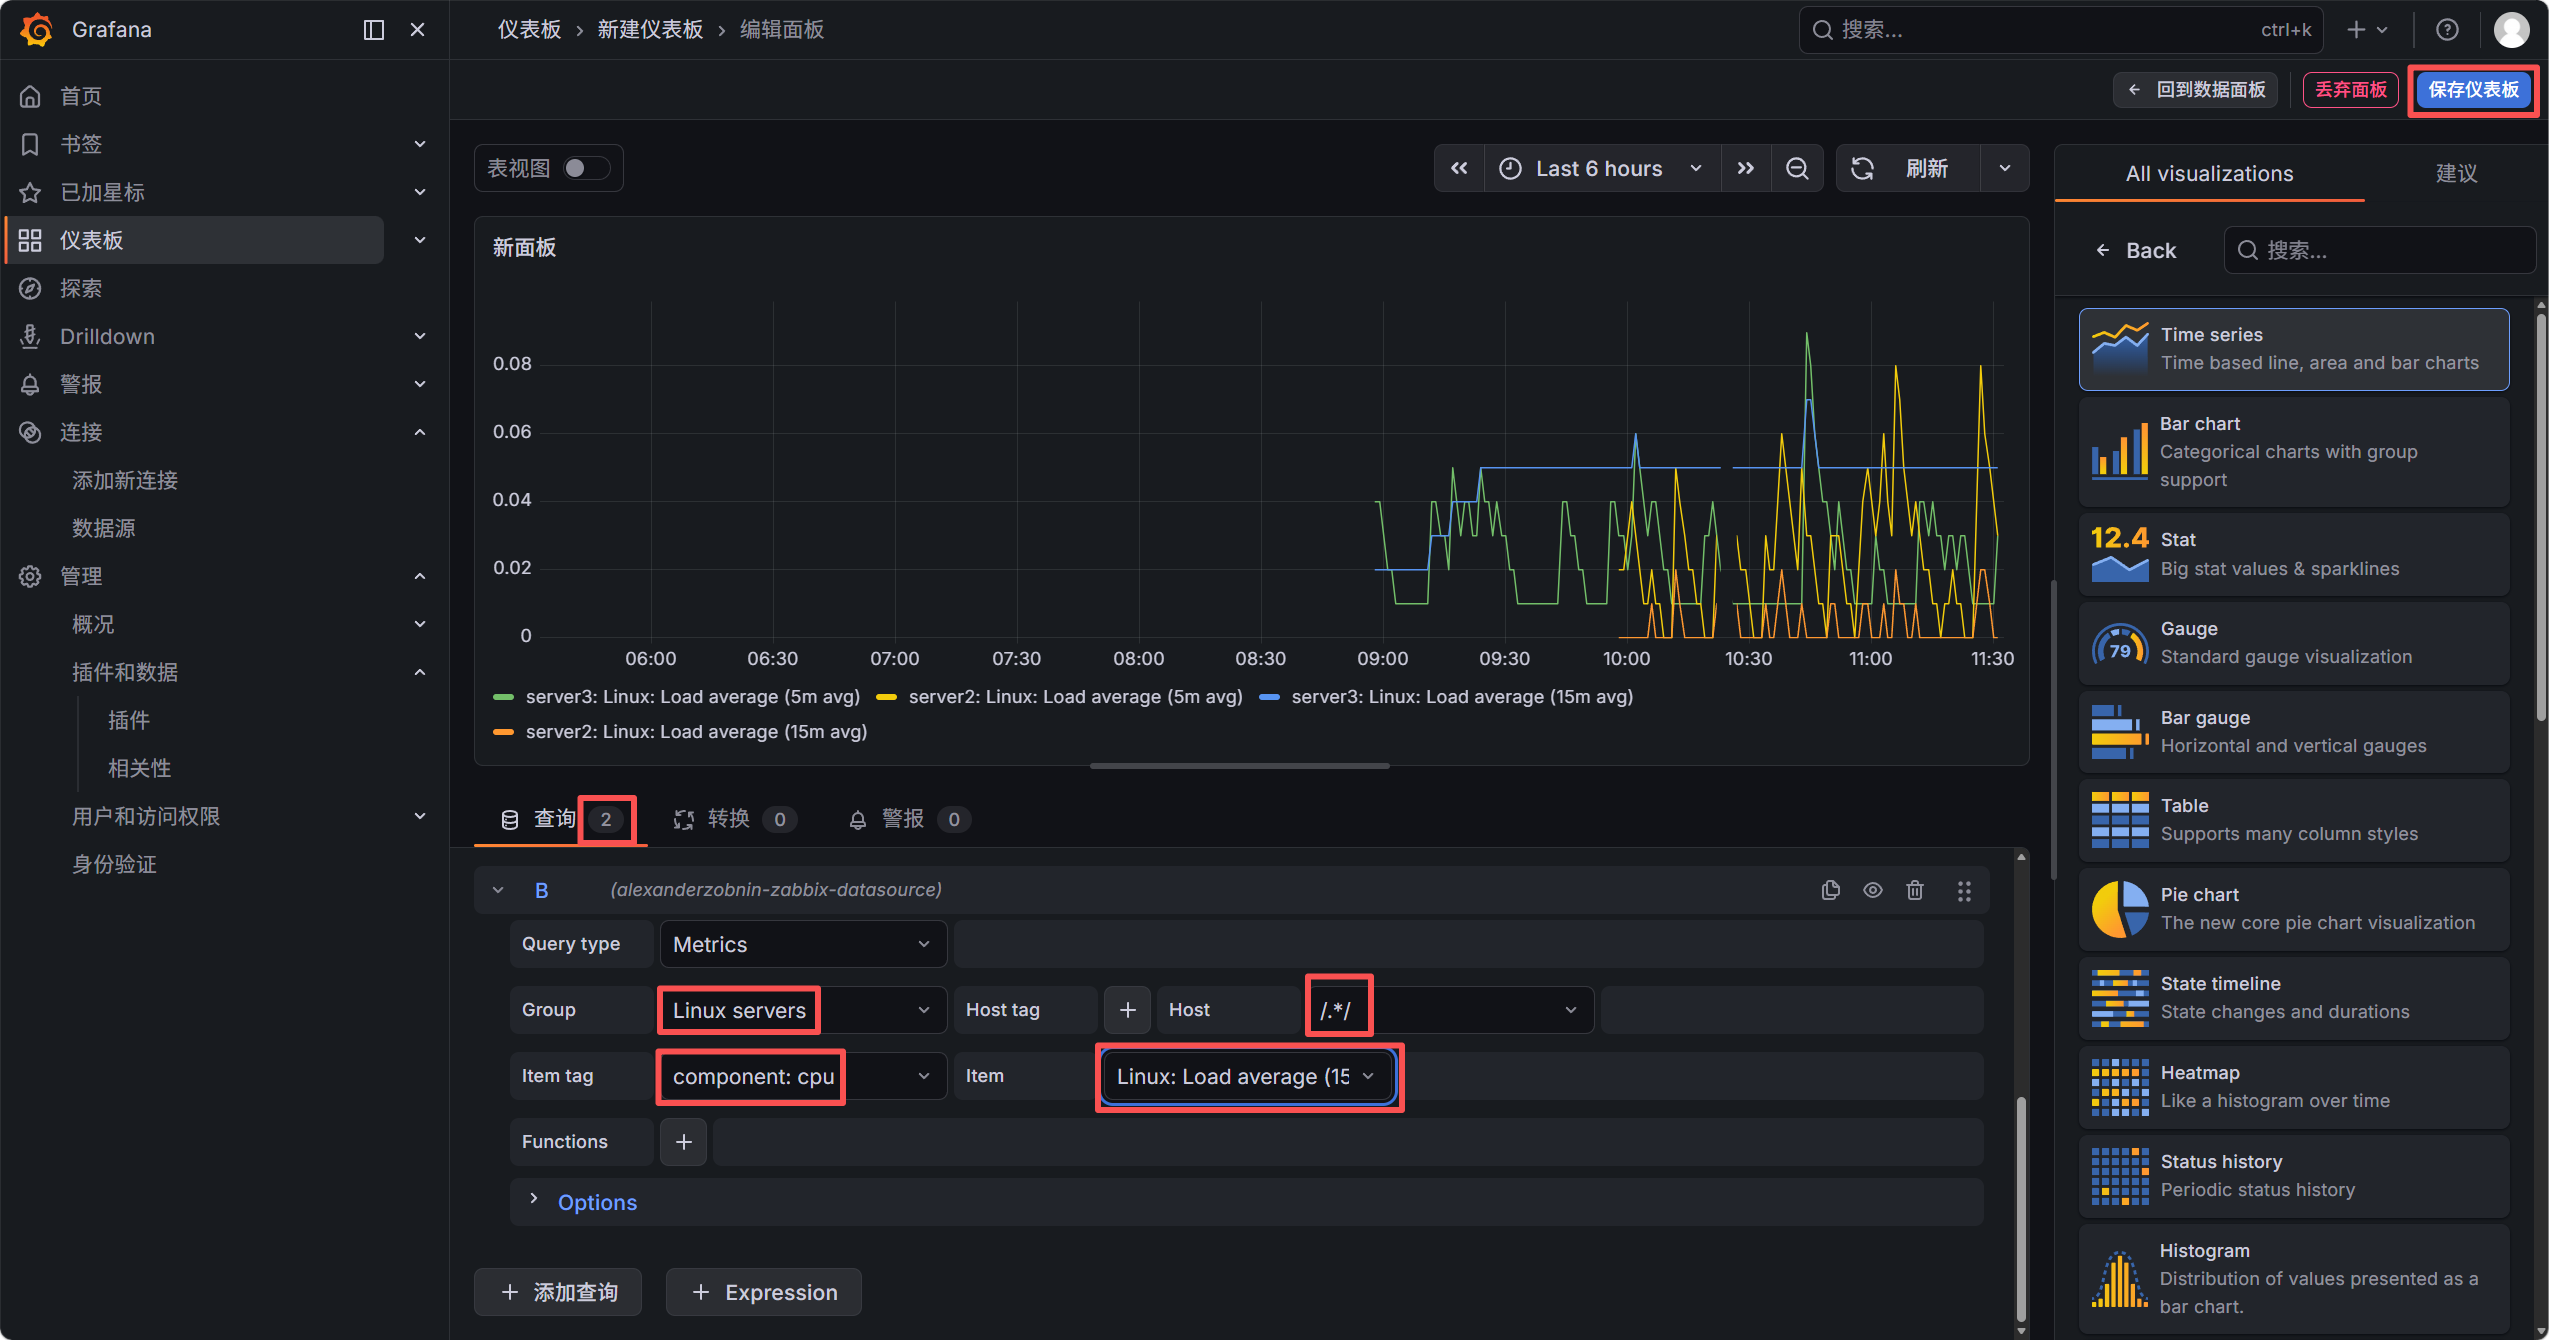Open the Item tag component: cpu dropdown
The width and height of the screenshot is (2549, 1340).
803,1076
